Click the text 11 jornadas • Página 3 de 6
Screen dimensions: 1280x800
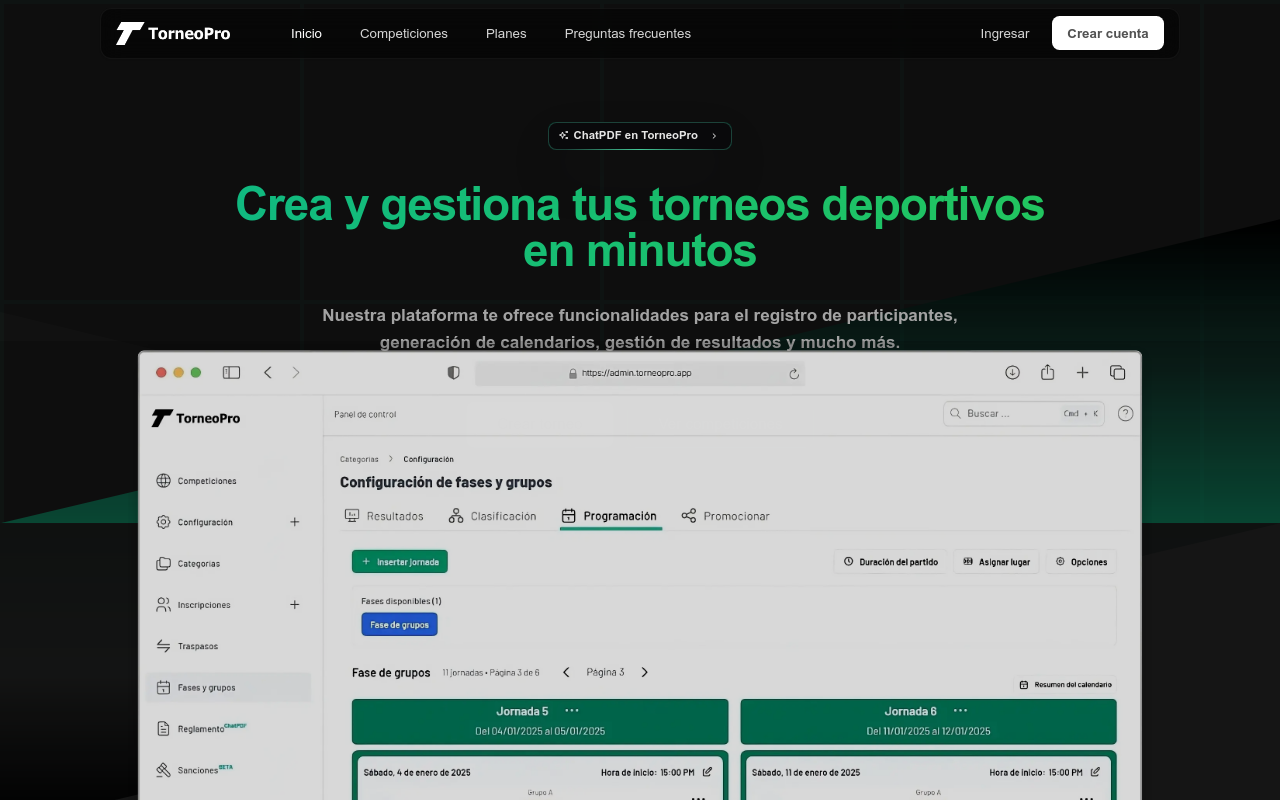click(491, 673)
